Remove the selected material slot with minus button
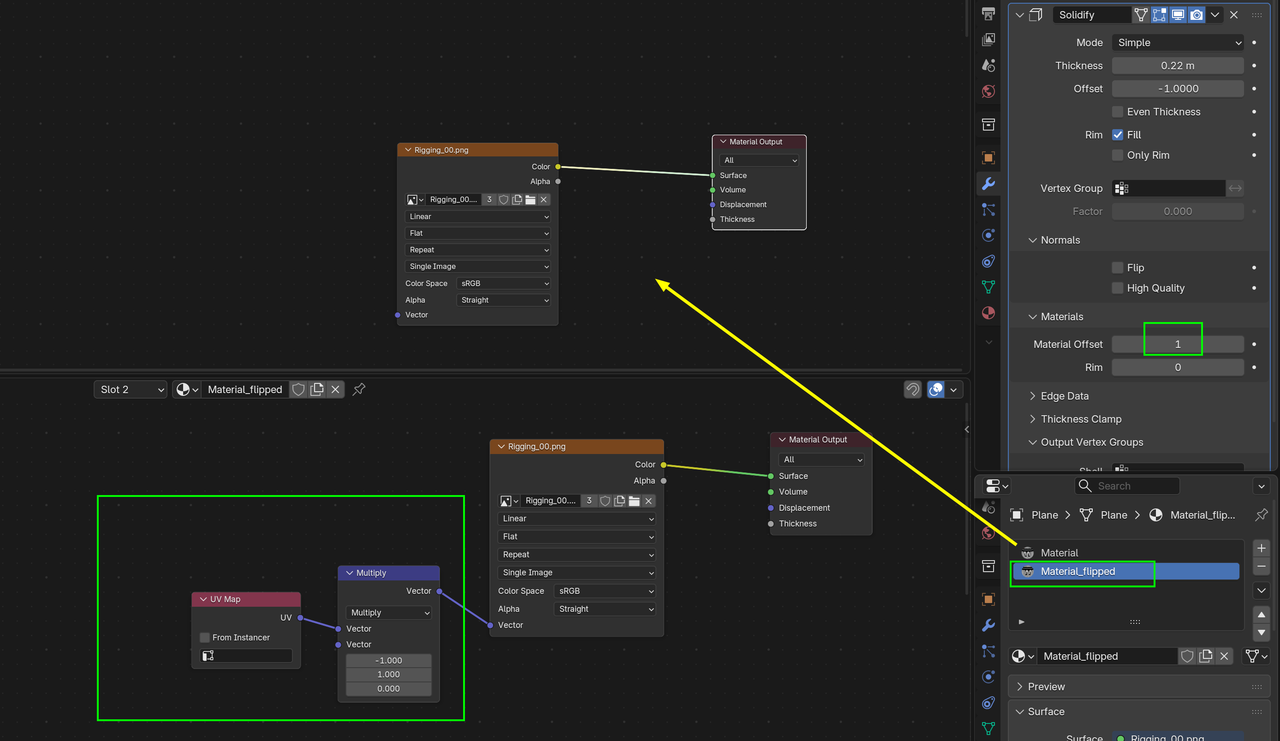The width and height of the screenshot is (1280, 741). point(1261,567)
